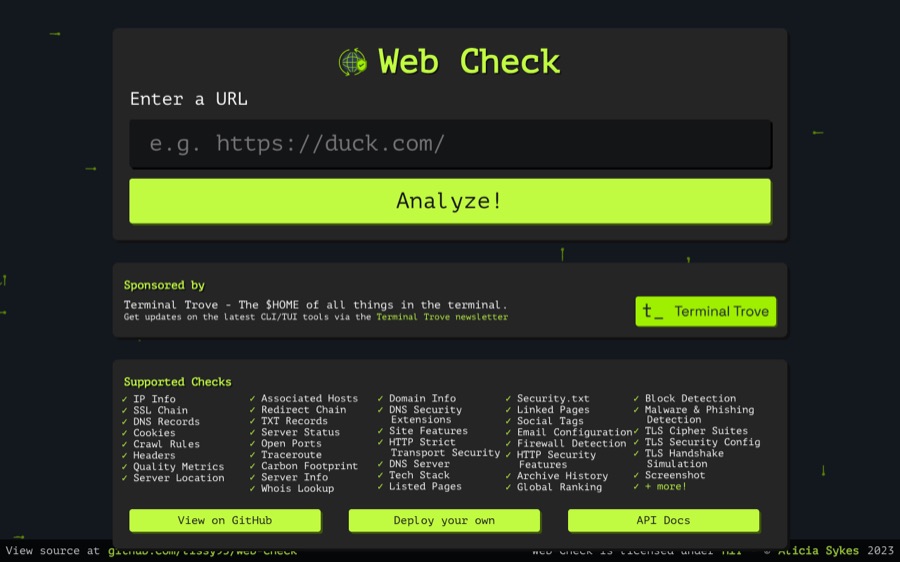Click the Linked Pages check item
Screen dimensions: 900x562
tap(553, 409)
